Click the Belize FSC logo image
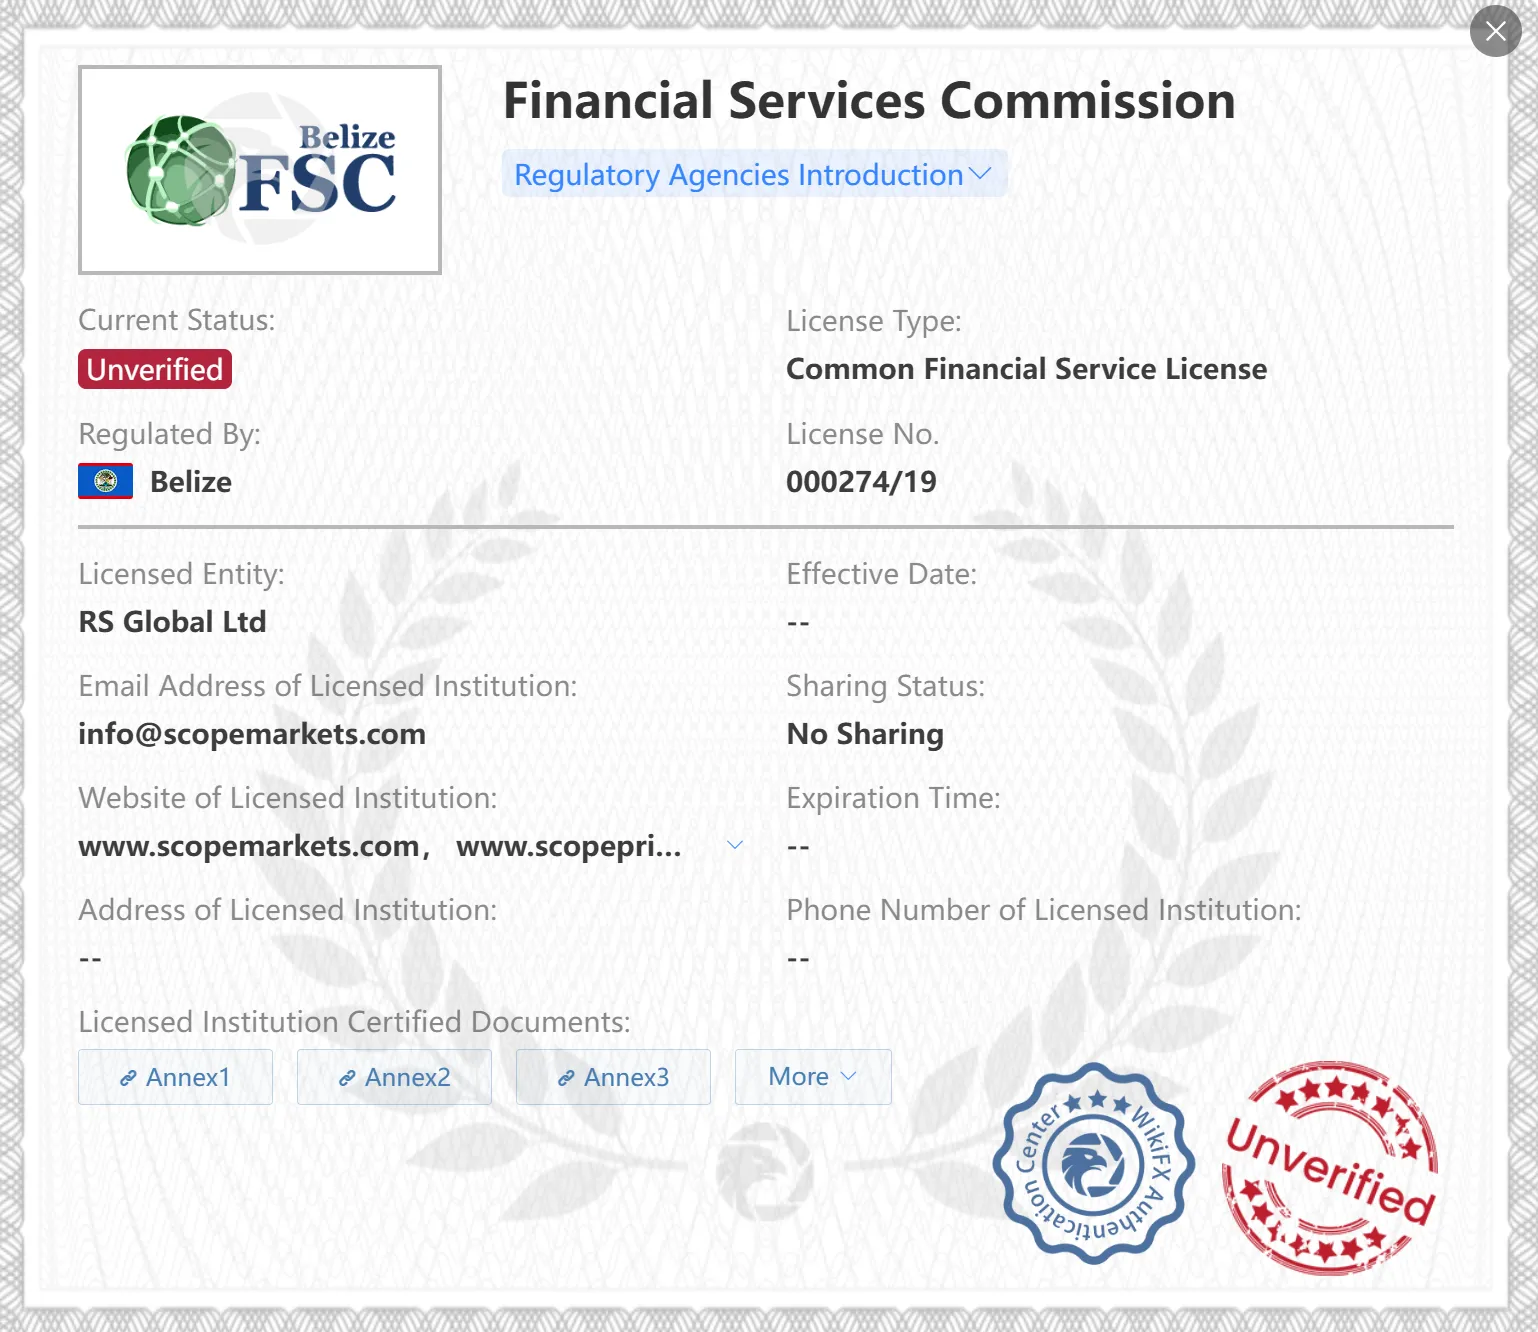The width and height of the screenshot is (1538, 1332). pos(260,170)
